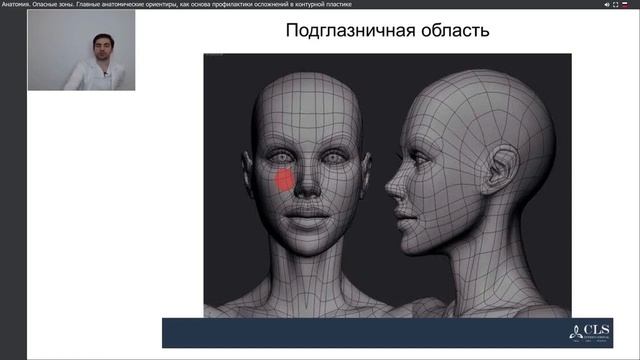The image size is (640, 360).
Task: Click the slide title 'Подглазничная область'
Action: (387, 30)
